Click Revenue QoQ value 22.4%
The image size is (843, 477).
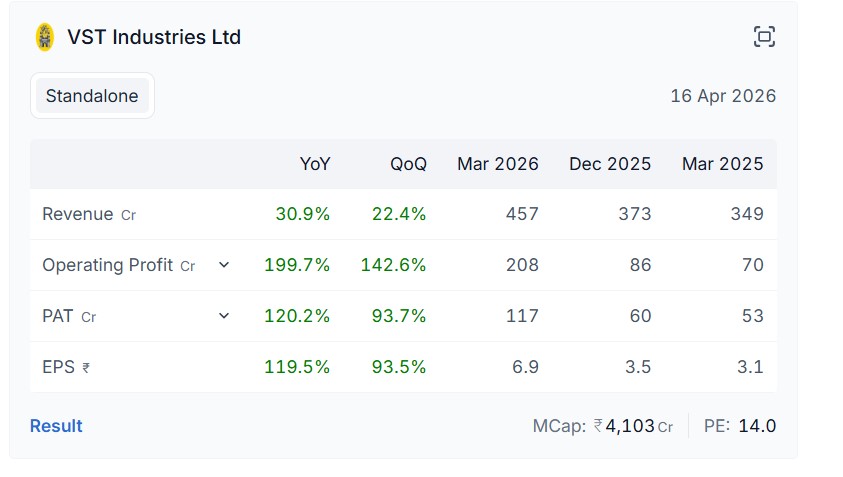point(399,214)
